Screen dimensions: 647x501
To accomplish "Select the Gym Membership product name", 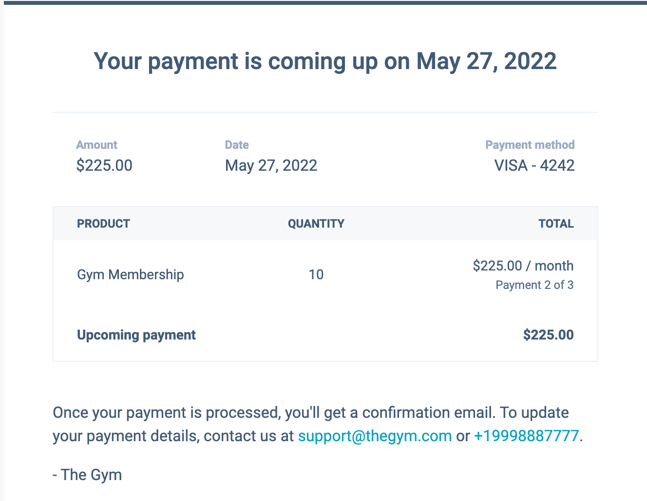I will point(130,274).
